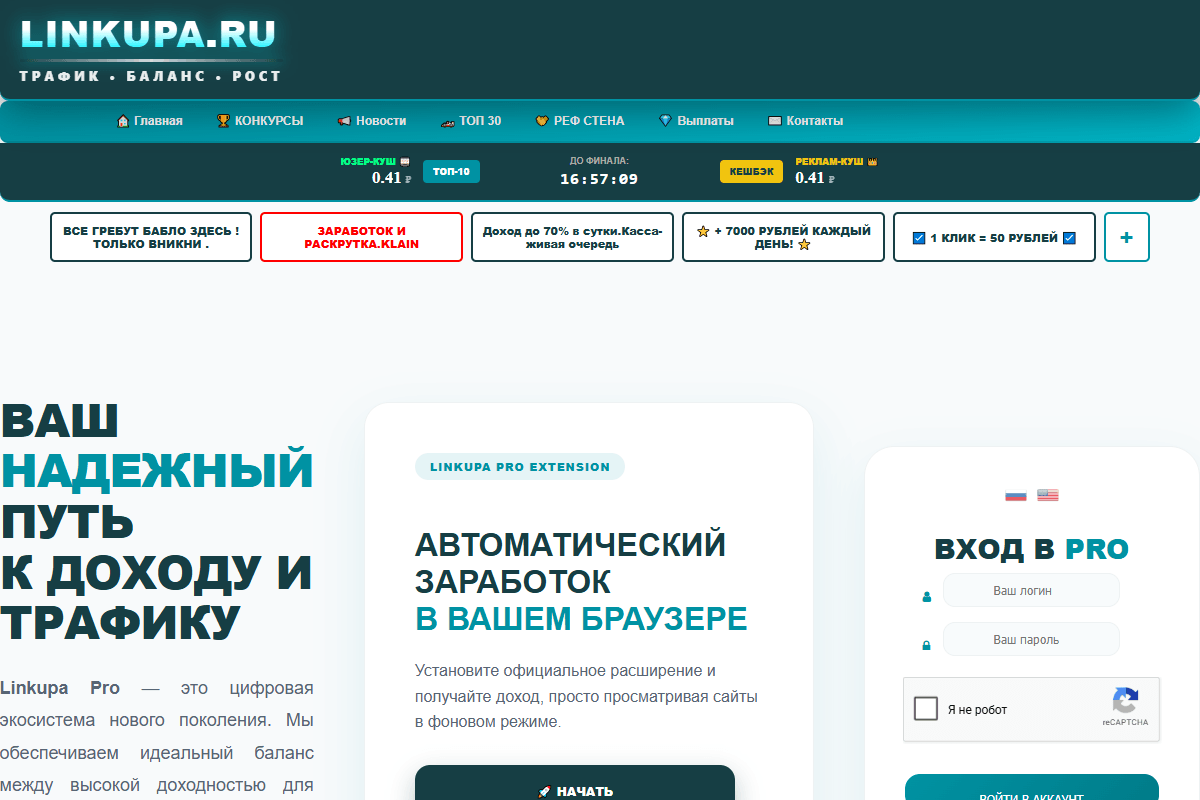
Task: Click the 'ВХОД В PRO' heading
Action: 1032,549
